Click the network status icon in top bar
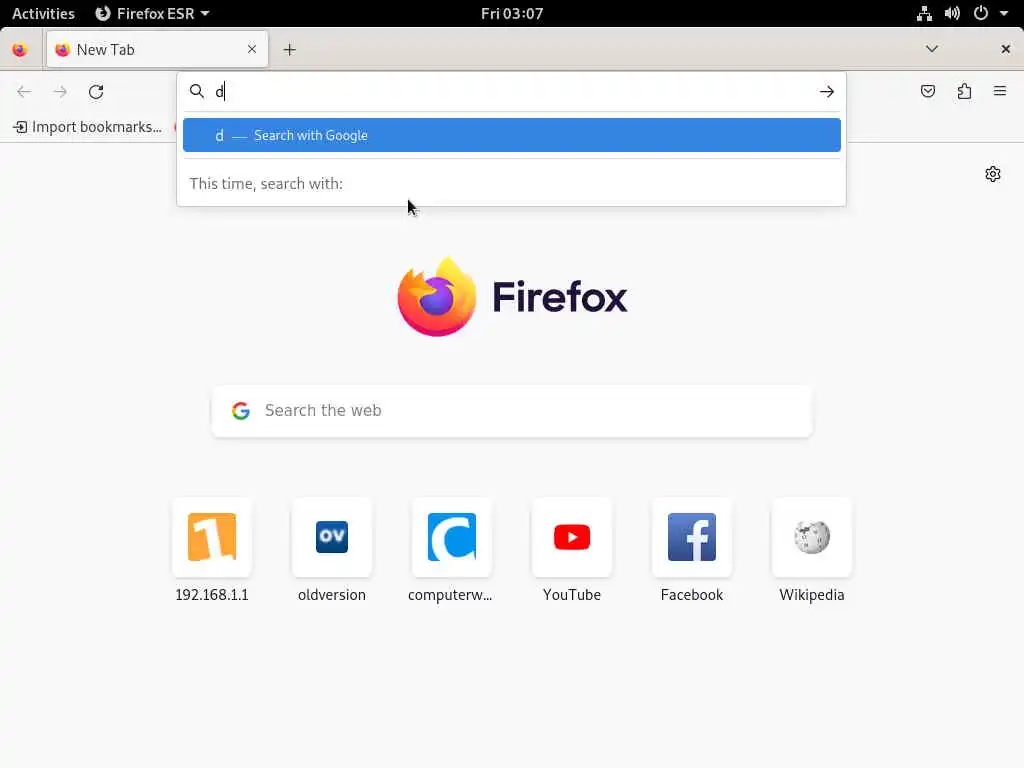Viewport: 1024px width, 768px height. coord(924,13)
